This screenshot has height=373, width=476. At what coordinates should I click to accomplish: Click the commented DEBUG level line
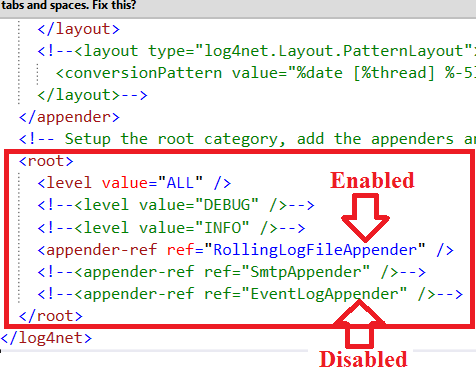[x=176, y=205]
